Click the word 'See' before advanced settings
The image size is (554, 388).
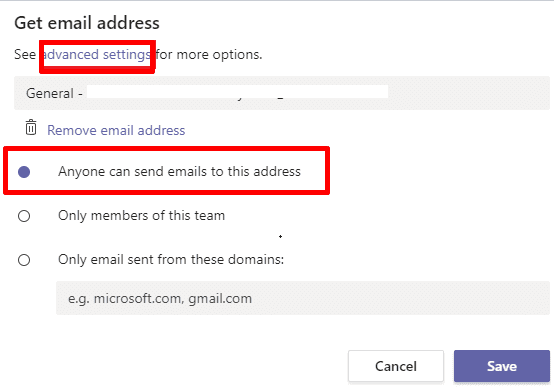(25, 54)
